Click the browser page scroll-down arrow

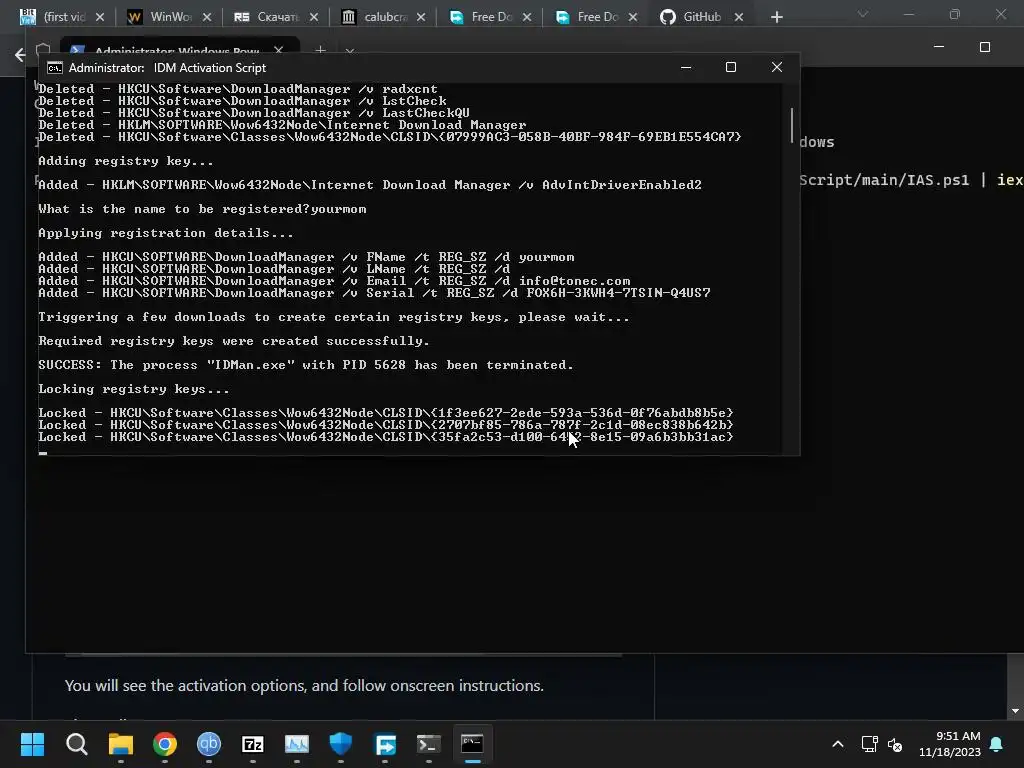(1015, 711)
